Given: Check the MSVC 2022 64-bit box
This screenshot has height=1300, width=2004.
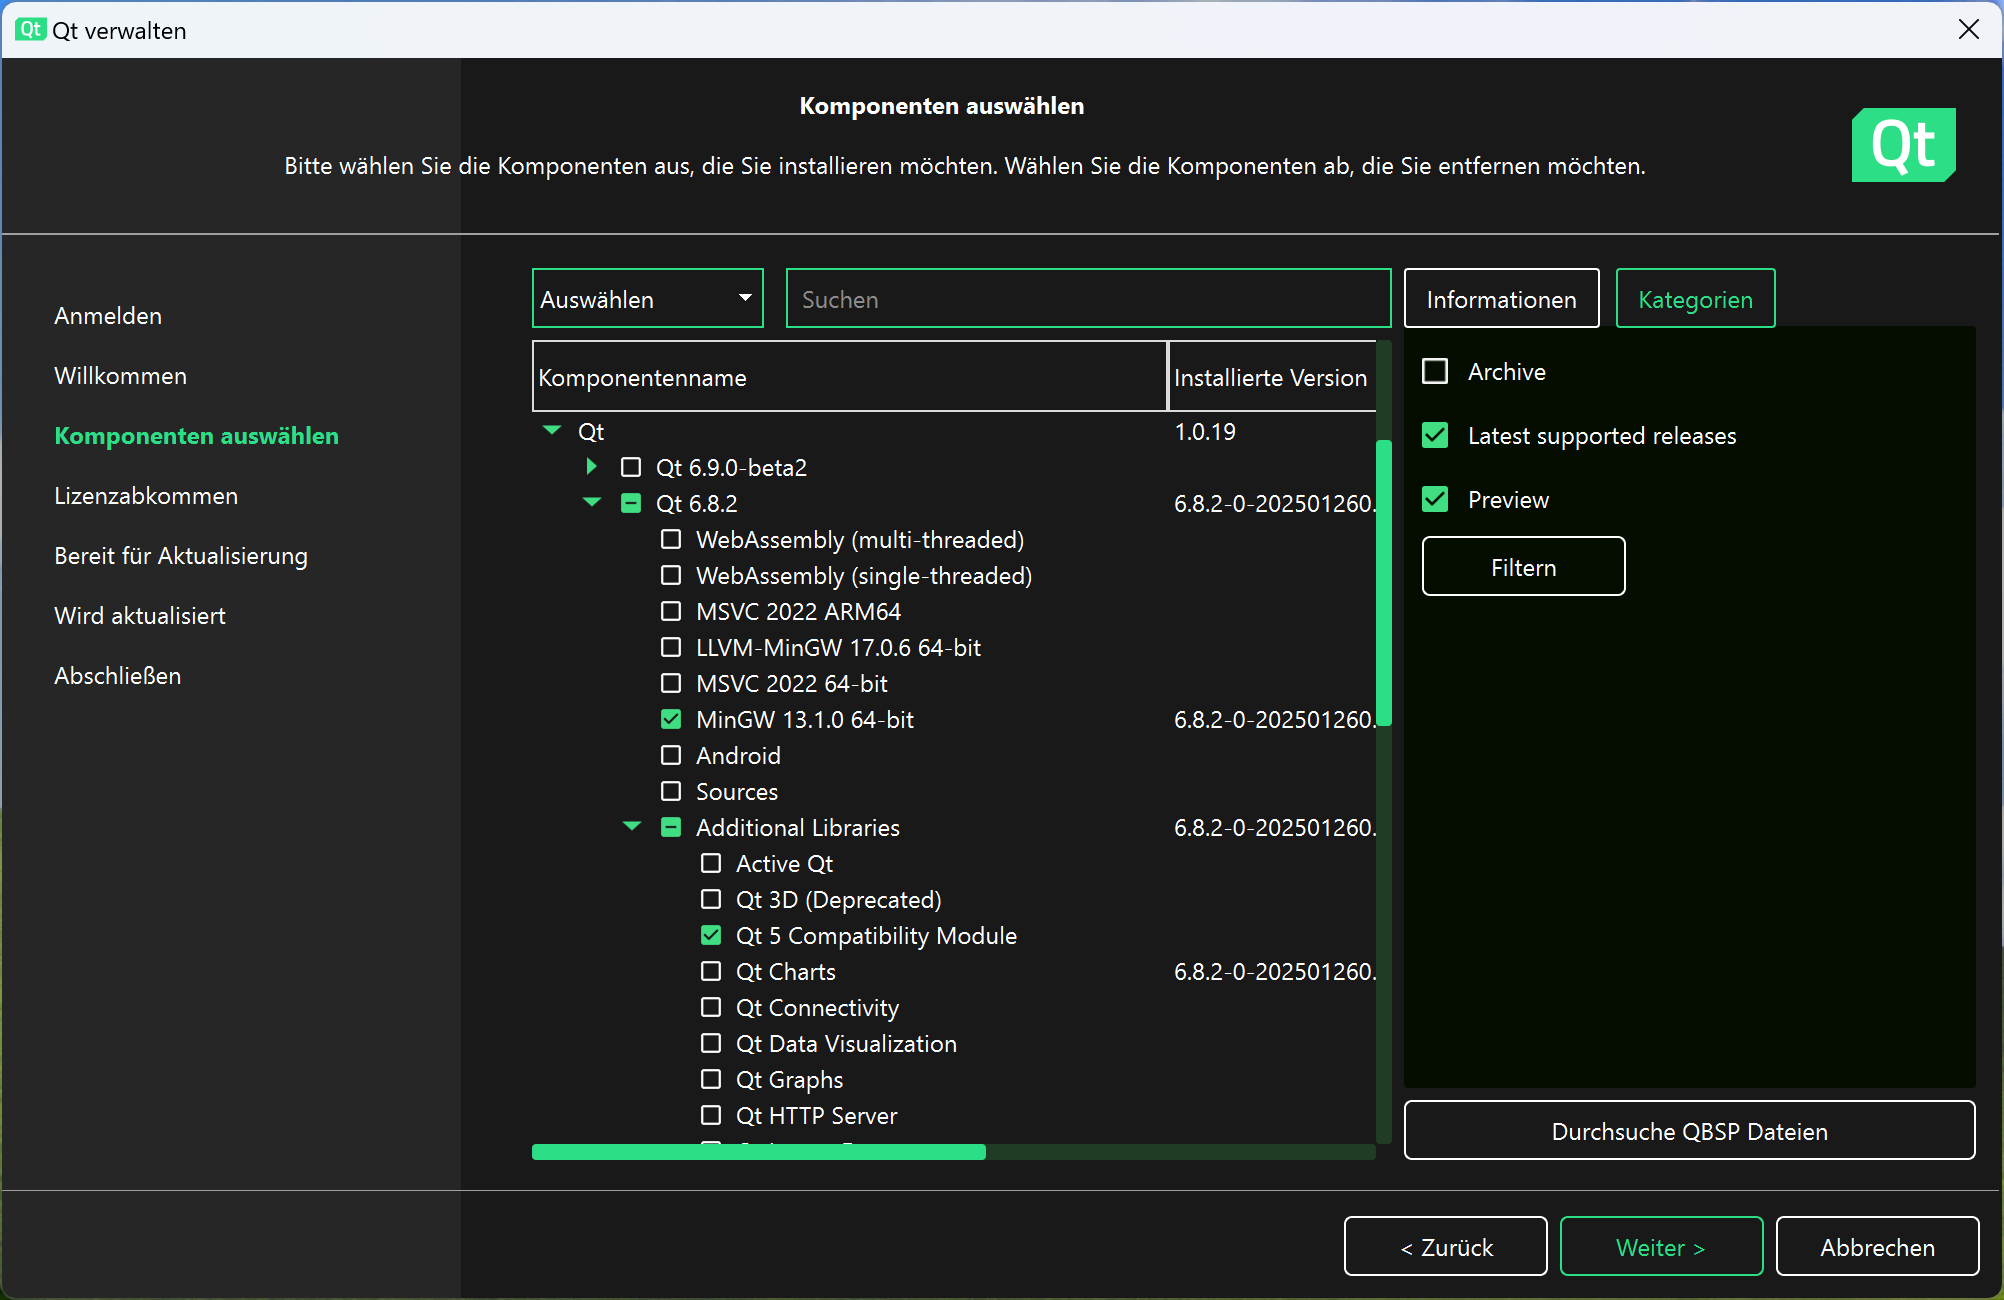Looking at the screenshot, I should point(671,684).
